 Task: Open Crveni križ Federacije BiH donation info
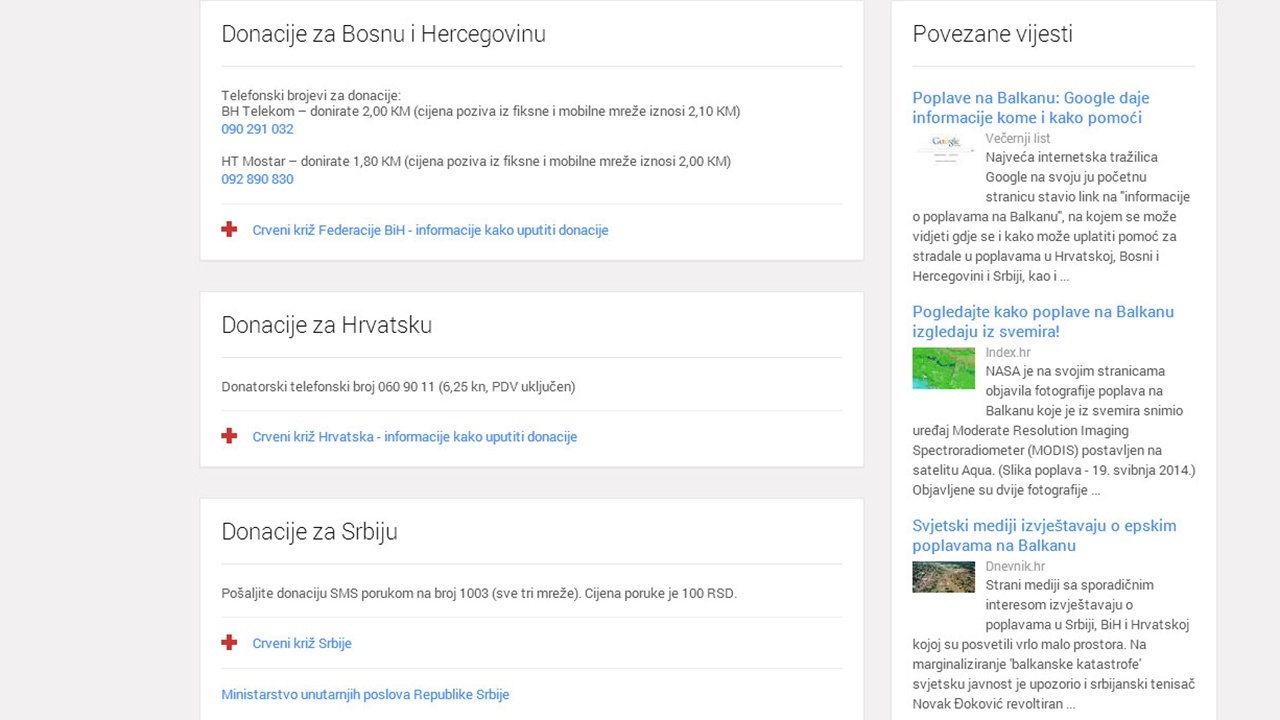pos(430,230)
